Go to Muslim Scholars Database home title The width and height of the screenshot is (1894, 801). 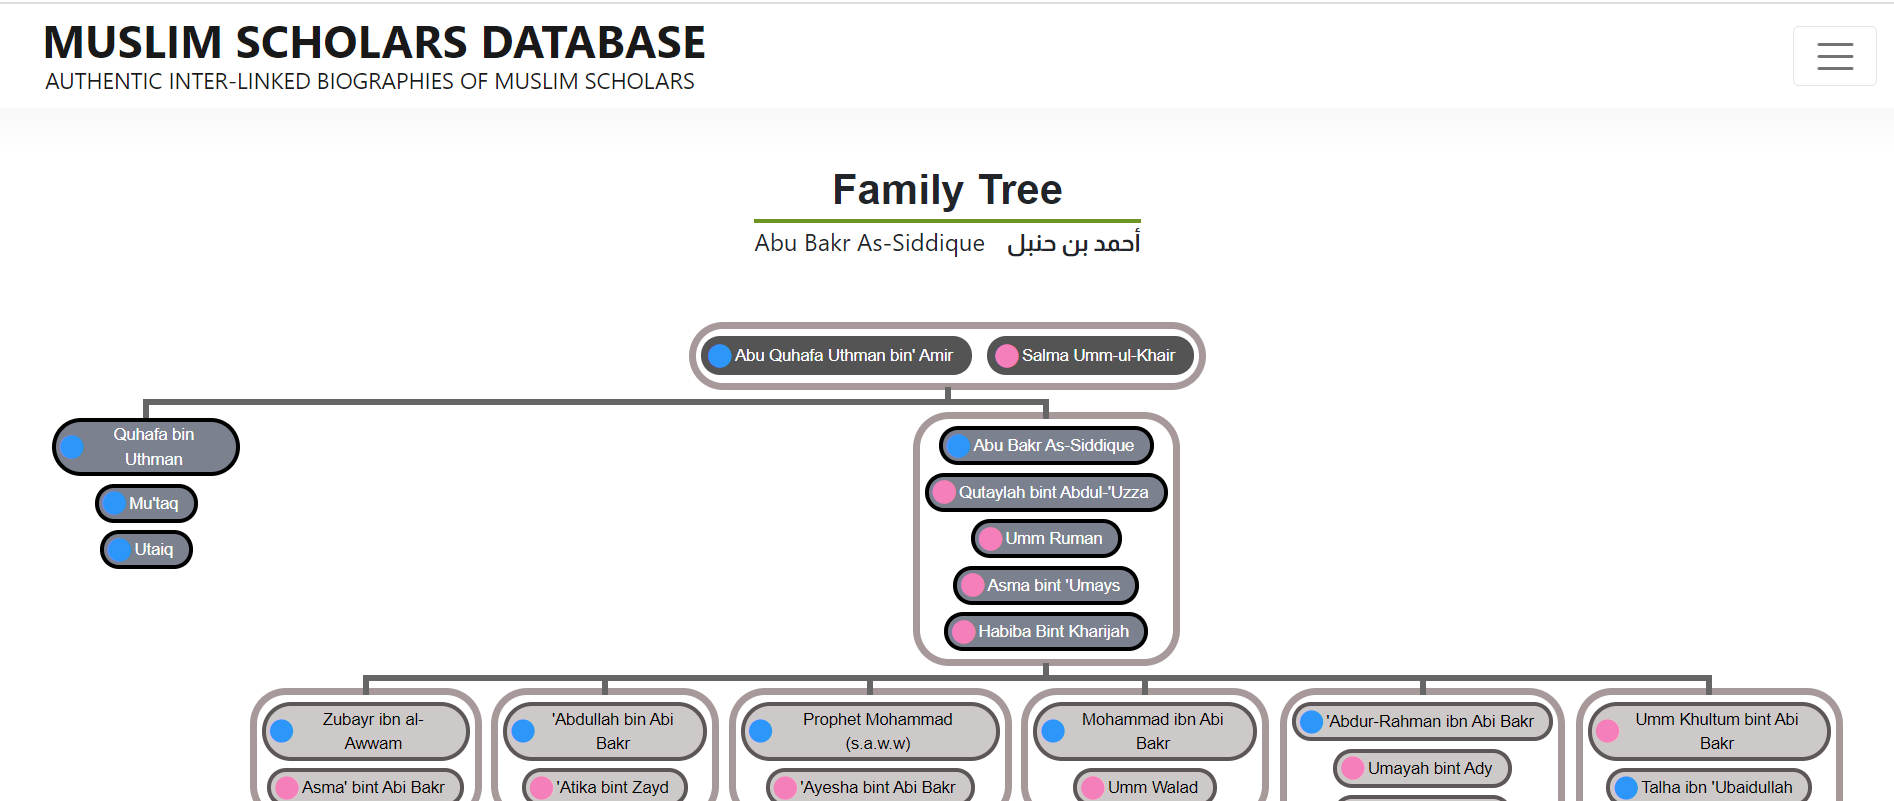pos(374,42)
